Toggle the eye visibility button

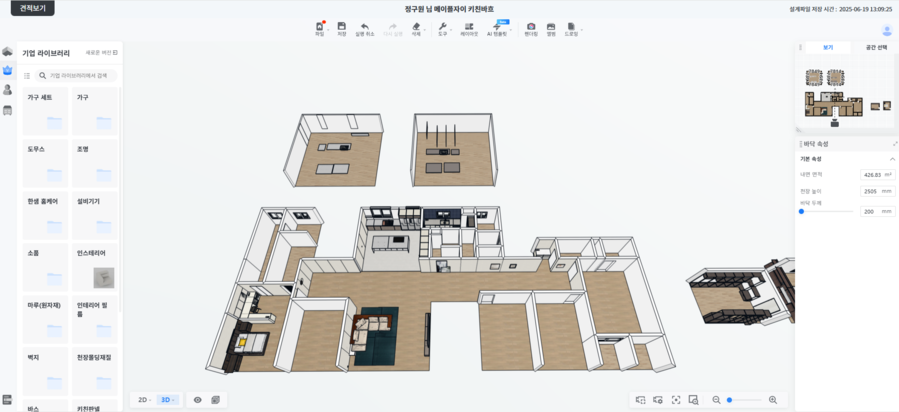coord(198,400)
